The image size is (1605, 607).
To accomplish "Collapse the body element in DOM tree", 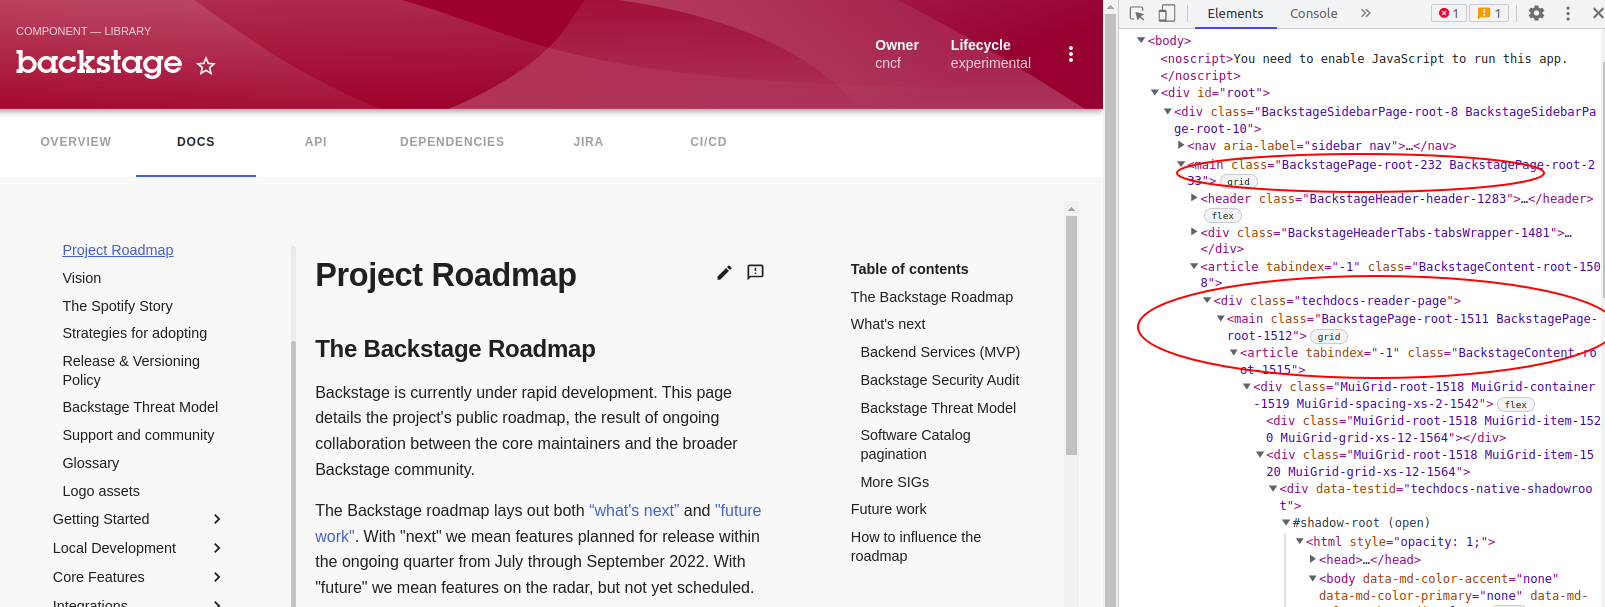I will click(1141, 40).
